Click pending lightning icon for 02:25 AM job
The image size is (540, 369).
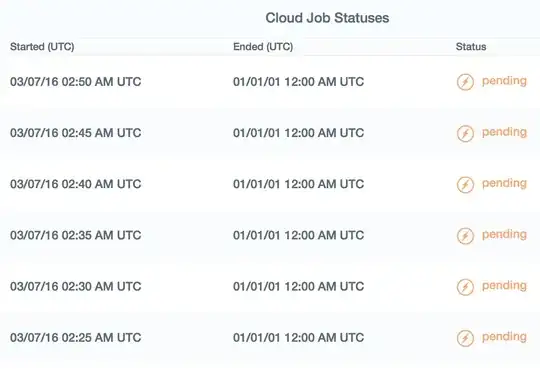tap(465, 338)
